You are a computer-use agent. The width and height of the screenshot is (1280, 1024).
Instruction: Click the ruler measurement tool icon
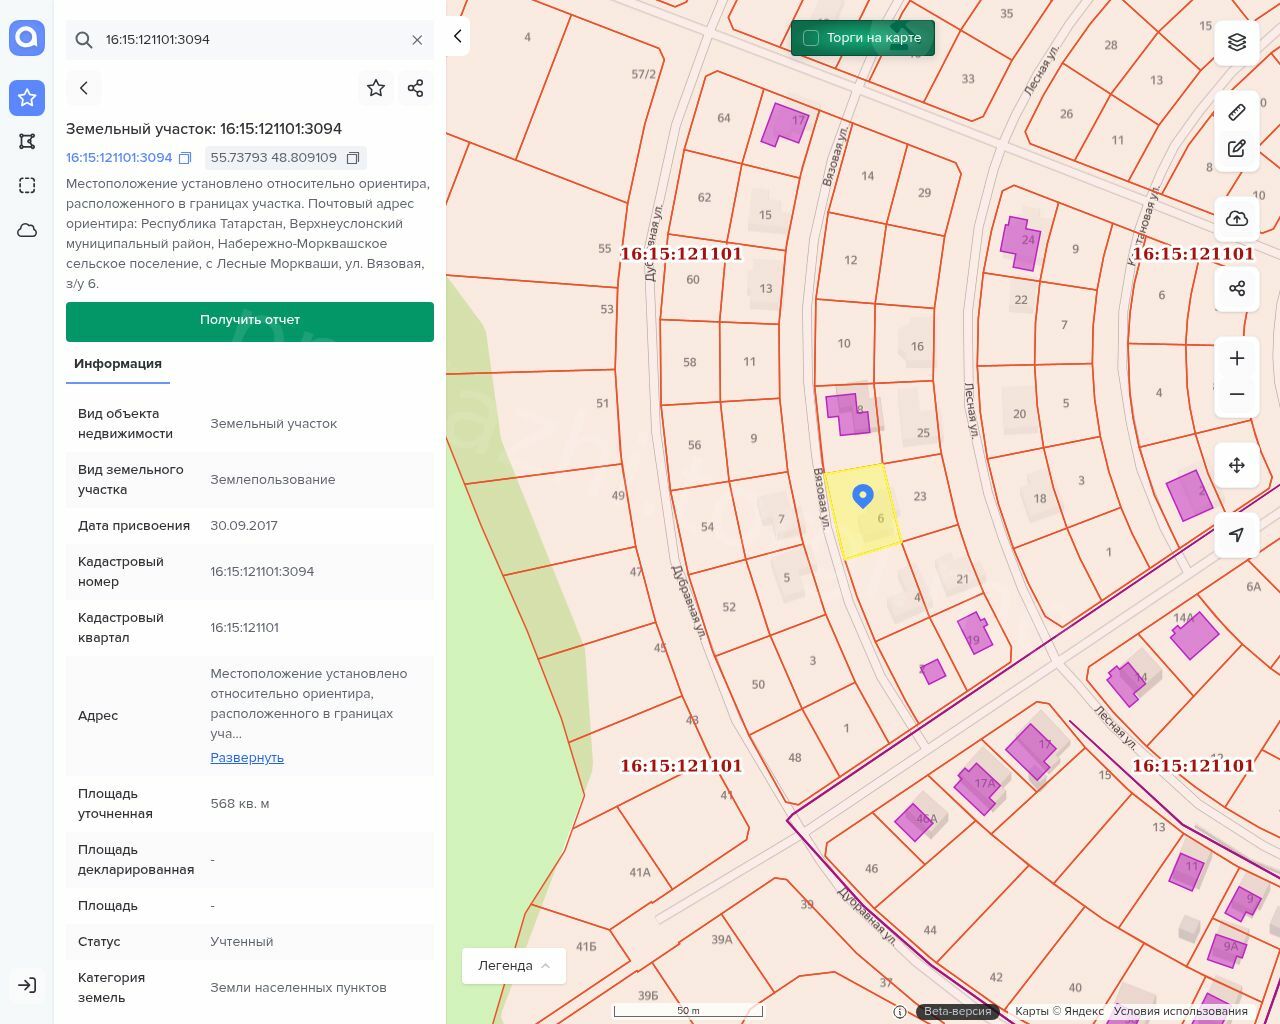click(1237, 112)
